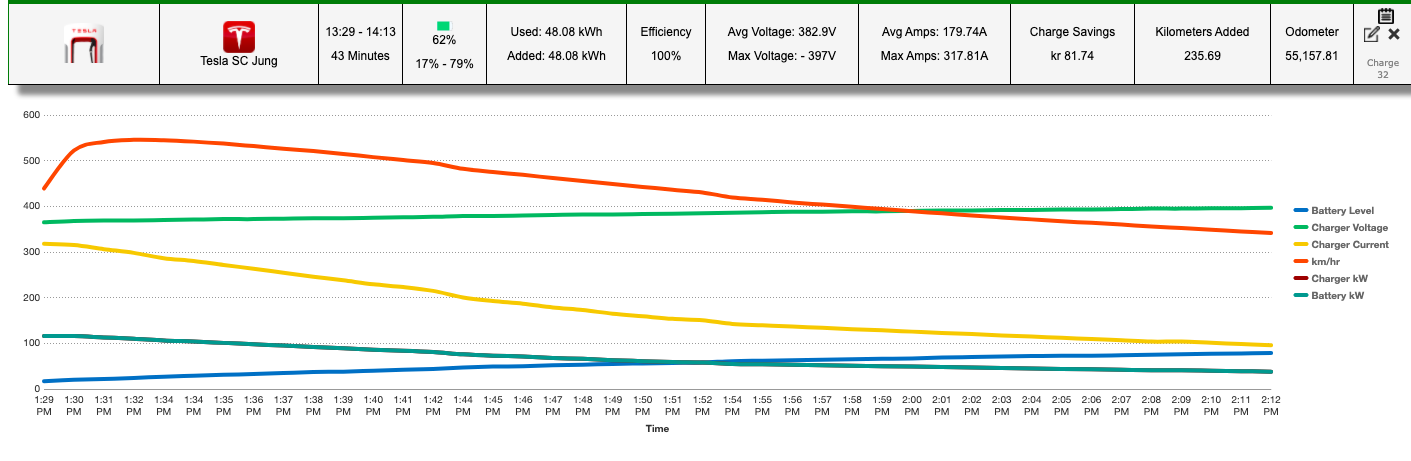1411x461 pixels.
Task: Click the edit charge pencil icon
Action: 1371,35
